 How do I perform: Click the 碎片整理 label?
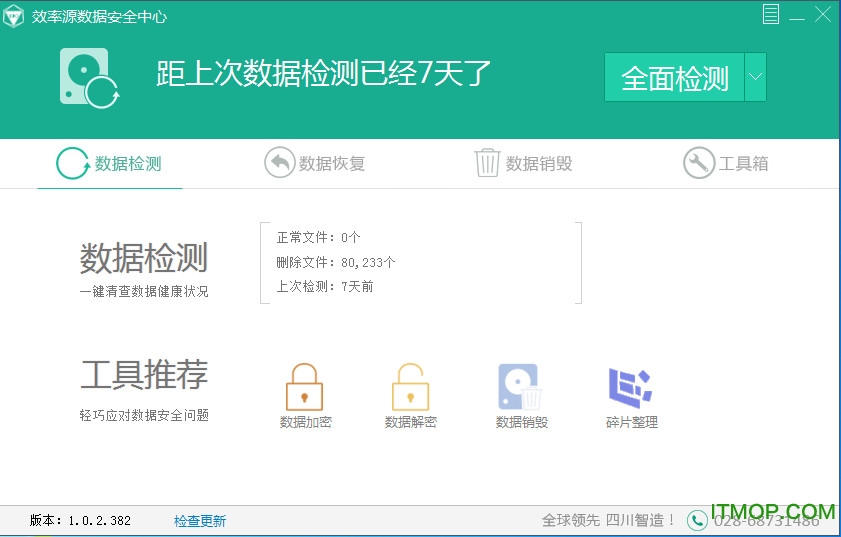point(632,423)
